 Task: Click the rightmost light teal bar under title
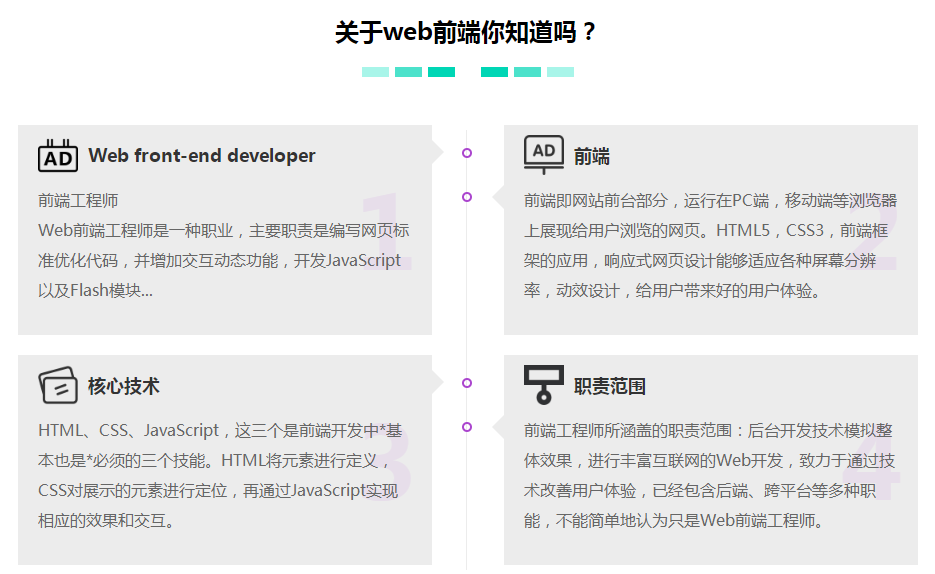coord(560,72)
